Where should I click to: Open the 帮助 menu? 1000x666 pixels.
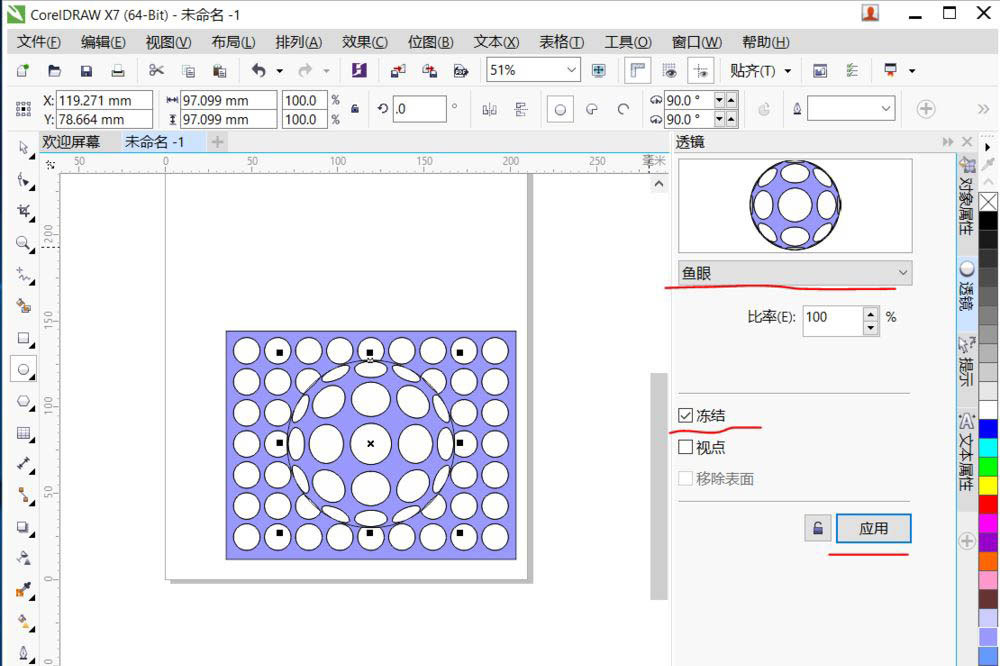click(x=765, y=42)
